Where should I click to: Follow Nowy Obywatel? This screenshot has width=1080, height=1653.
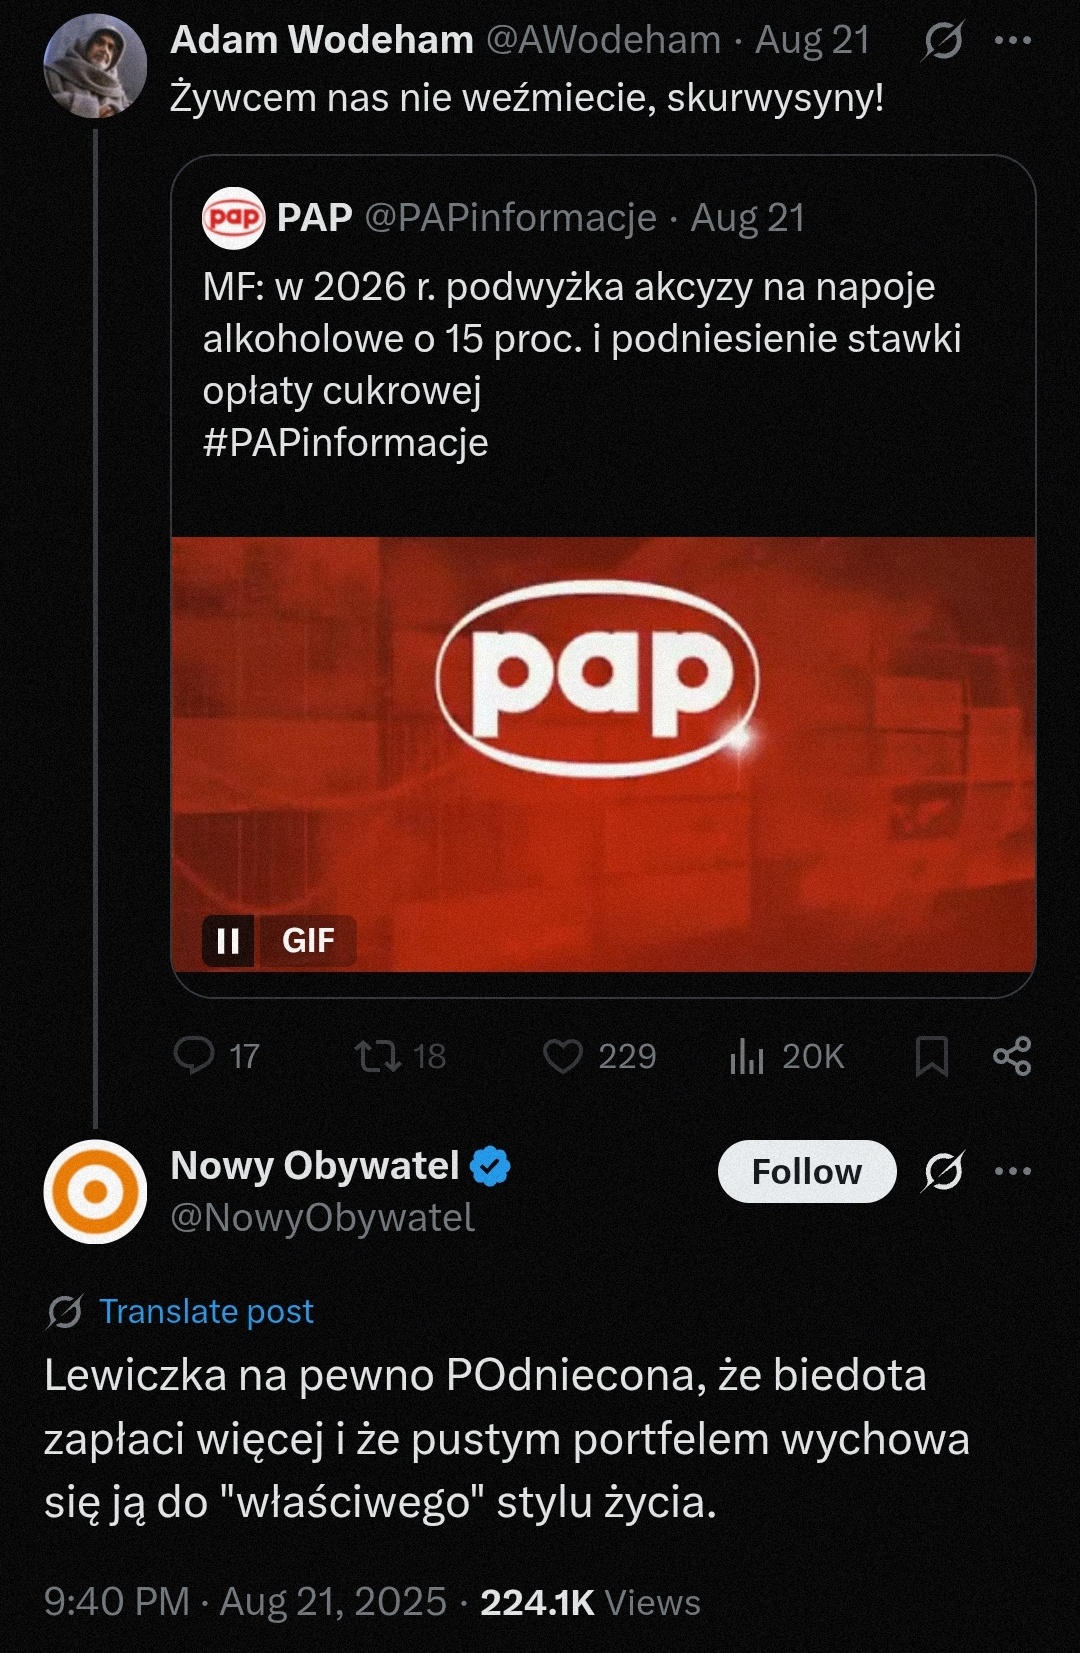[806, 1171]
